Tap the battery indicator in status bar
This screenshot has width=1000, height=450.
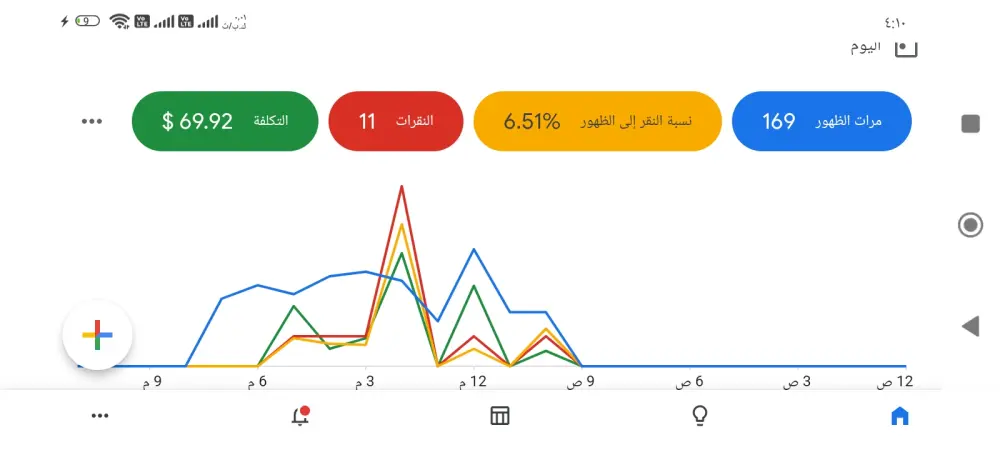click(x=87, y=21)
